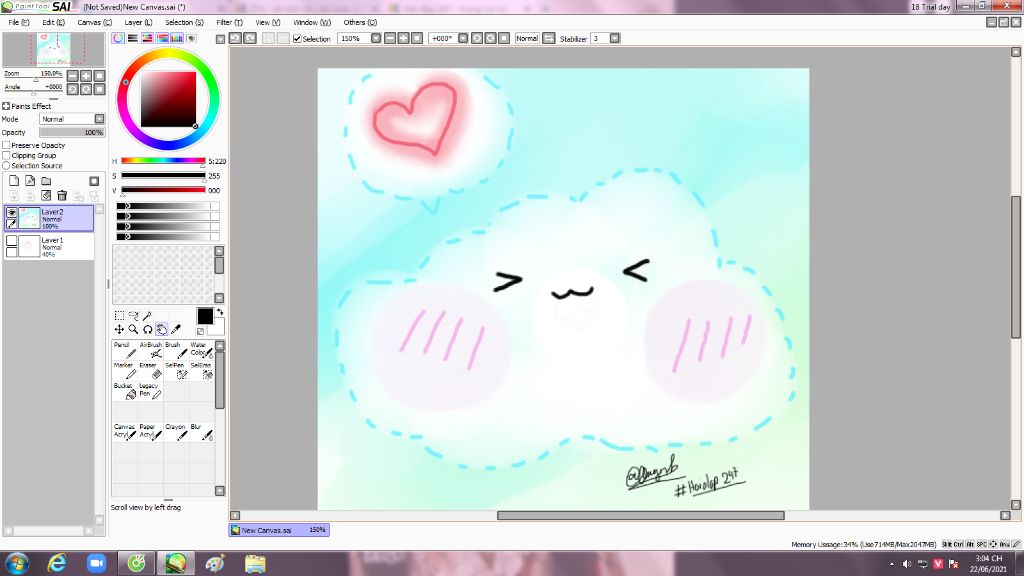
Task: Select the zoom magnifier tool
Action: click(133, 330)
